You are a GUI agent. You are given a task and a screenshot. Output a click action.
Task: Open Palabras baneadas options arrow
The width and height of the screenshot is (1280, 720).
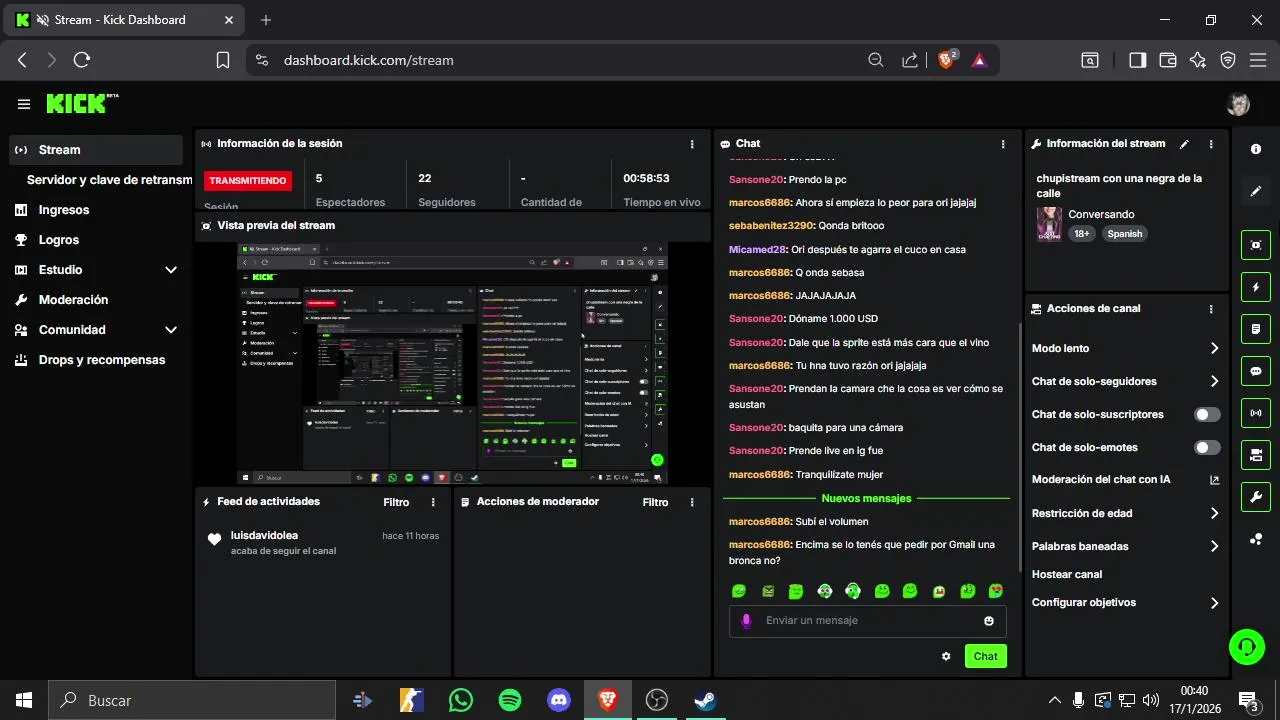pyautogui.click(x=1214, y=546)
